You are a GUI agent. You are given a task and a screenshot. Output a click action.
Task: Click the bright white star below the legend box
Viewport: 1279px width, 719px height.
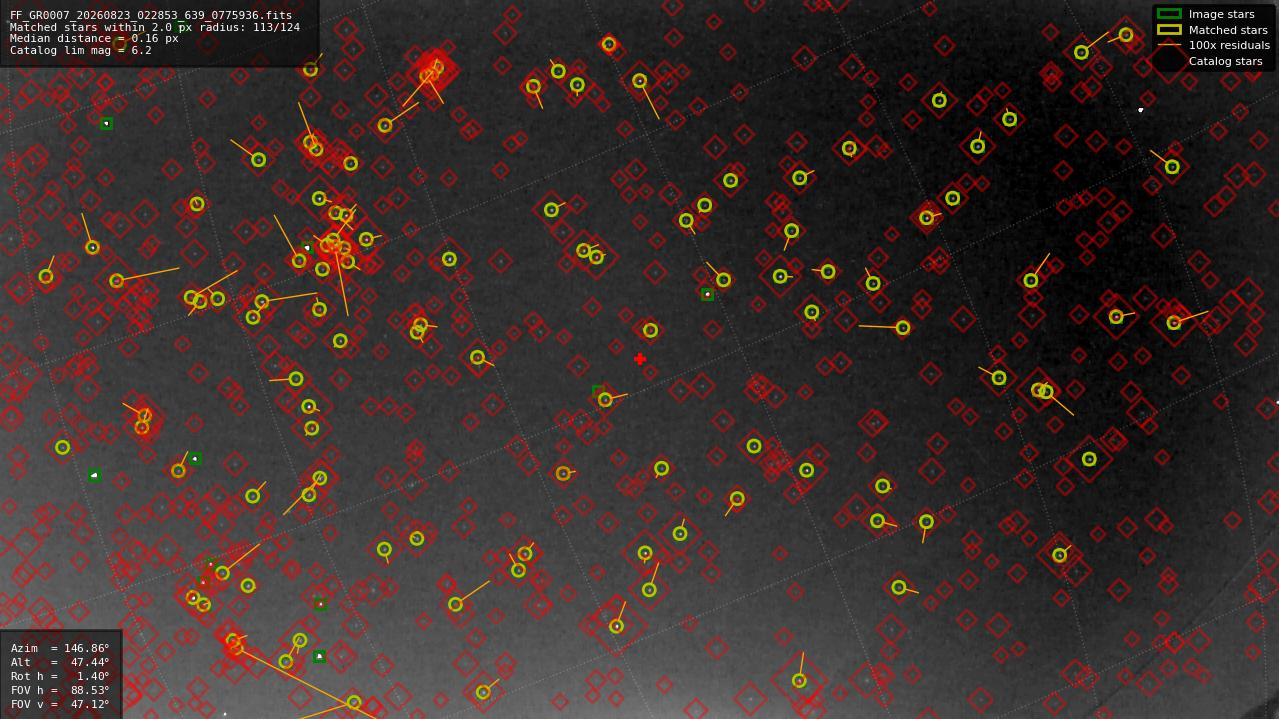pyautogui.click(x=1140, y=110)
